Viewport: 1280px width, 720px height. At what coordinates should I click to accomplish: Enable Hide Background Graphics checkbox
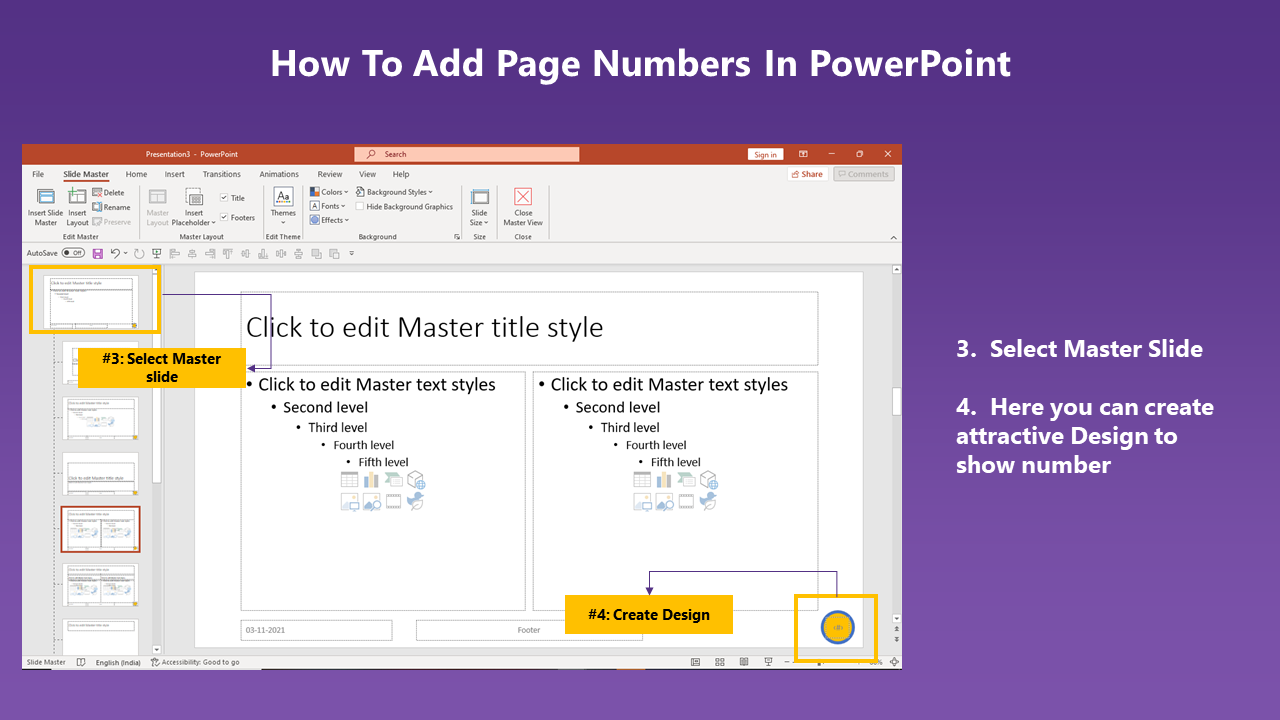click(x=360, y=207)
